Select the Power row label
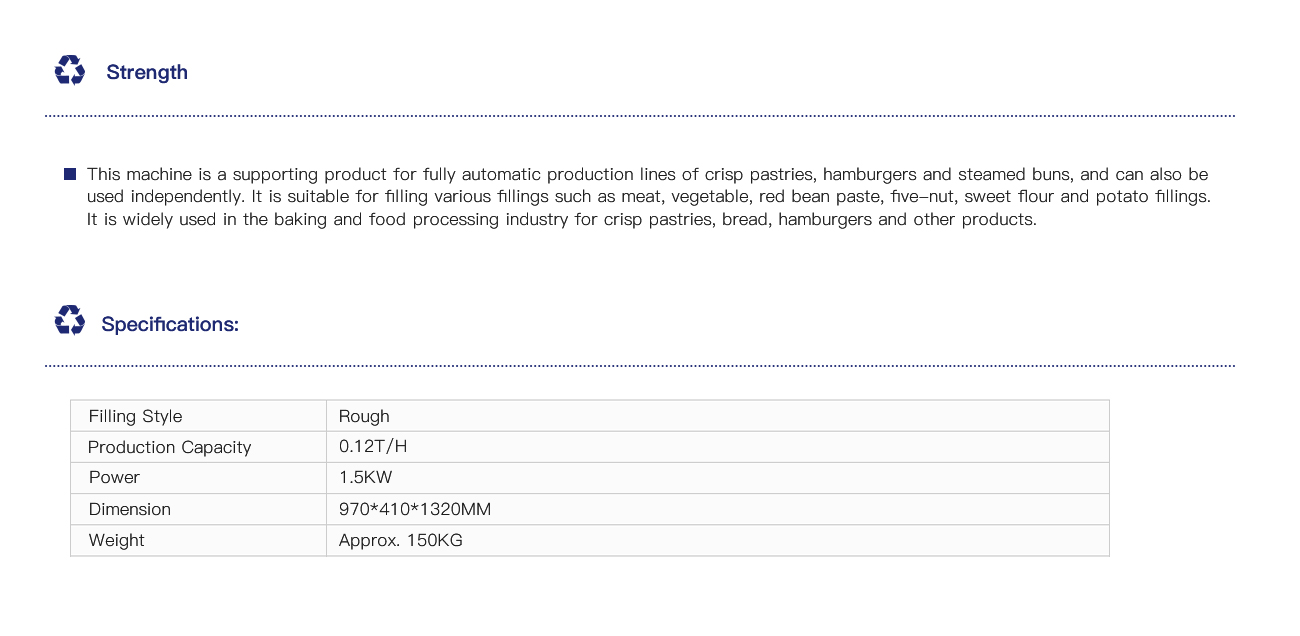Screen dimensions: 1300x636 tap(198, 478)
